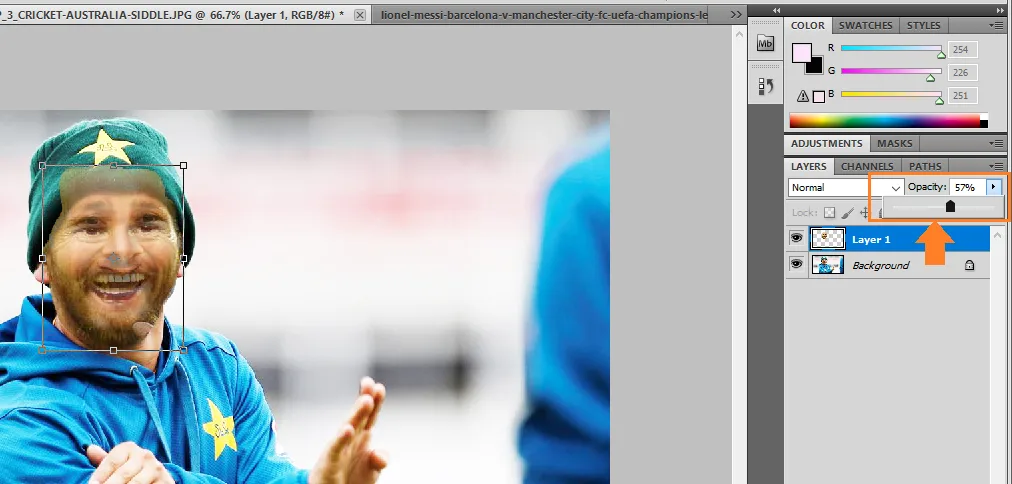1012x484 pixels.
Task: Hide the Background layer eye icon
Action: (x=796, y=265)
